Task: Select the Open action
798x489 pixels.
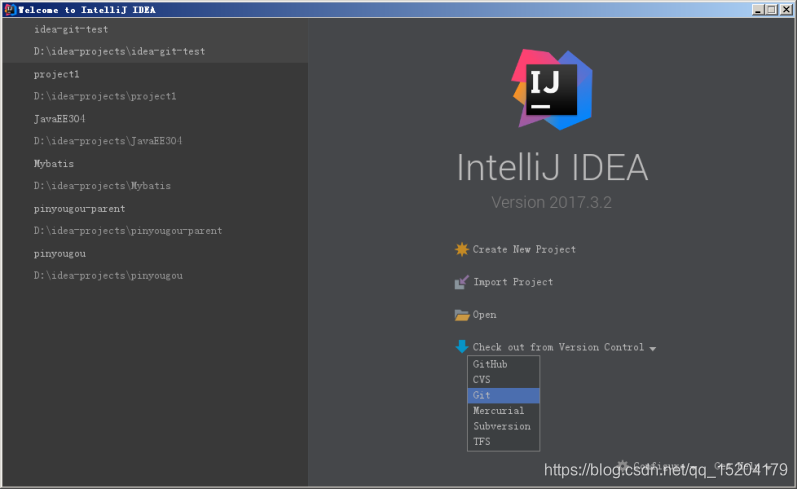Action: (484, 315)
